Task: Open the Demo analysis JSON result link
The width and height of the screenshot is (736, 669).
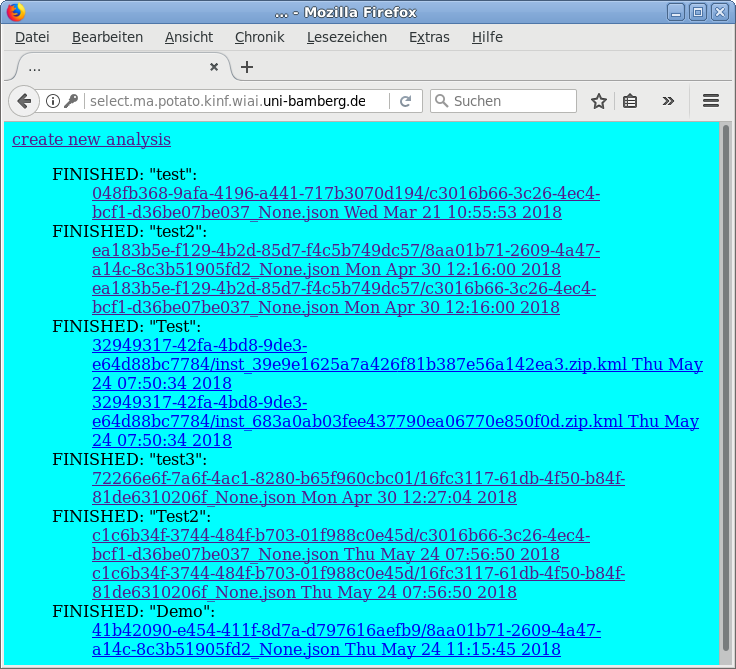Action: (x=346, y=639)
